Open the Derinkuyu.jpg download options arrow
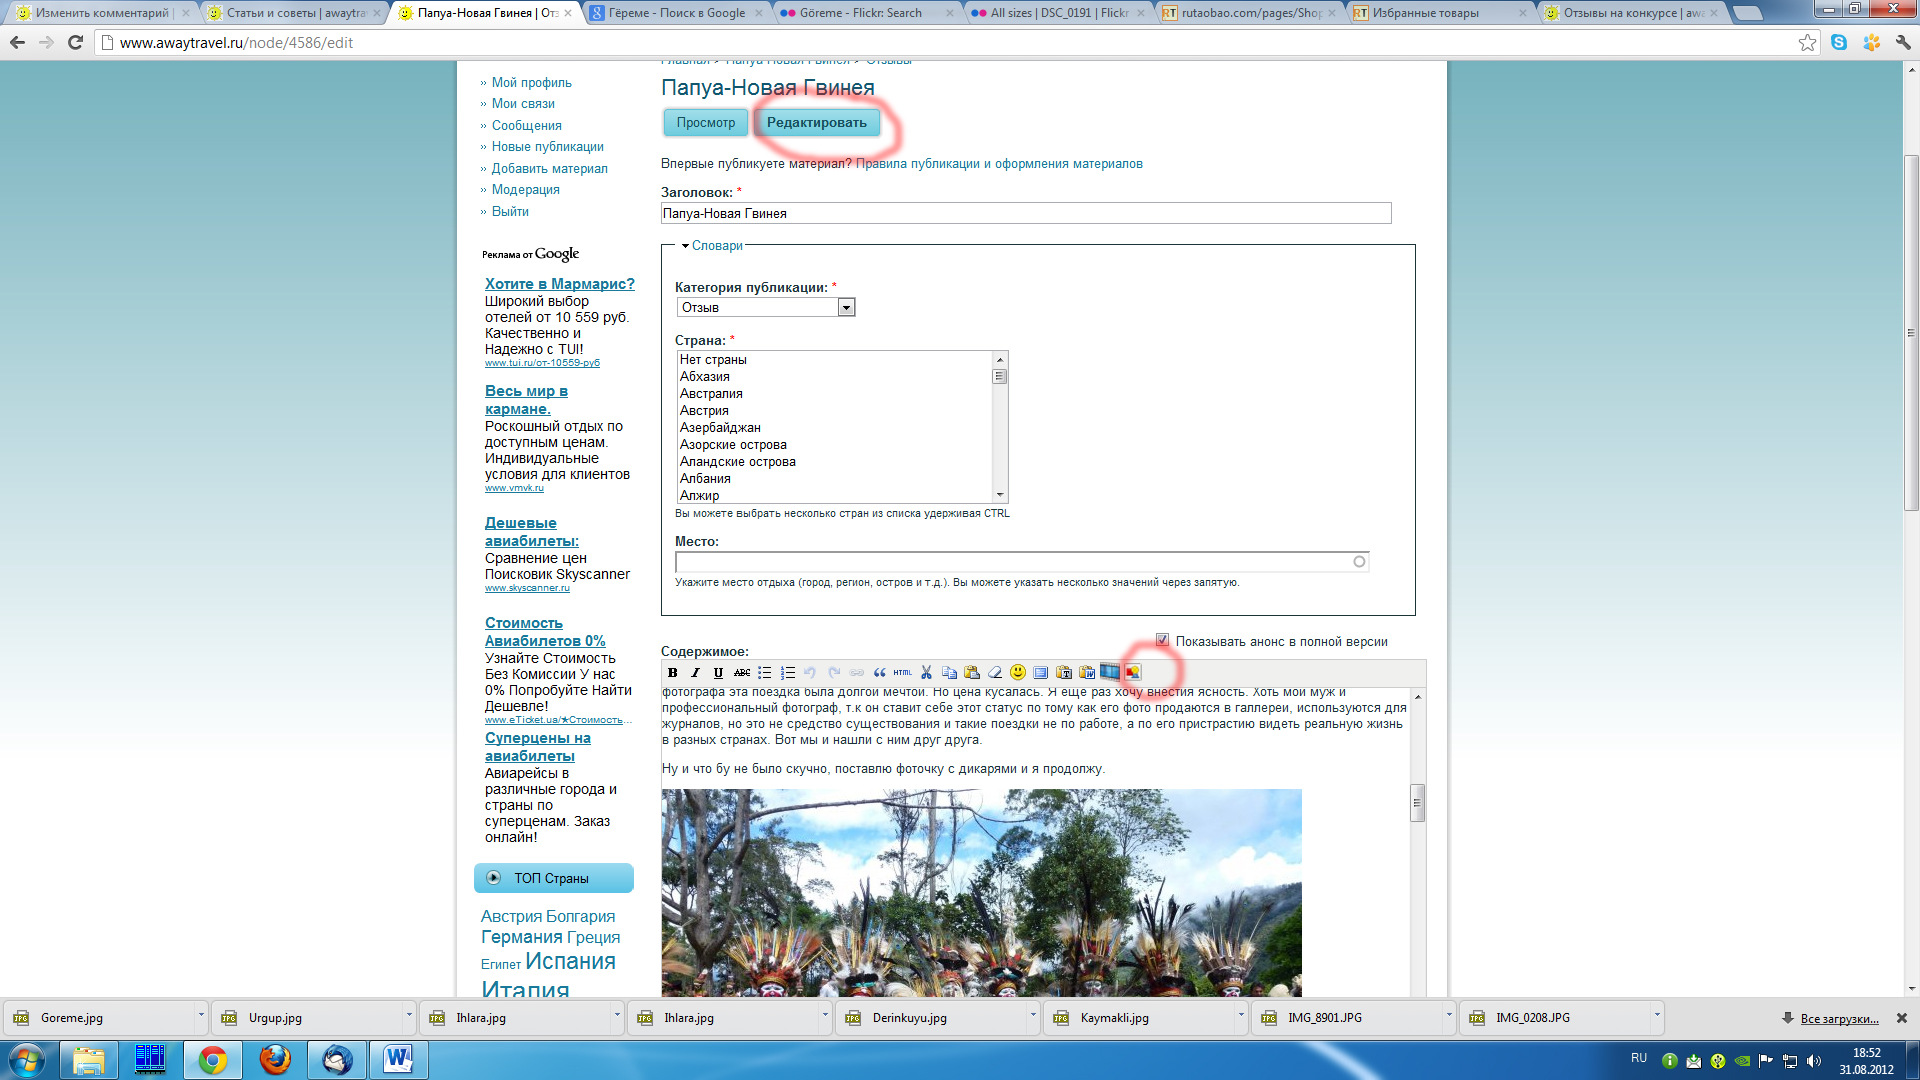Viewport: 1920px width, 1080px height. [x=1032, y=1017]
